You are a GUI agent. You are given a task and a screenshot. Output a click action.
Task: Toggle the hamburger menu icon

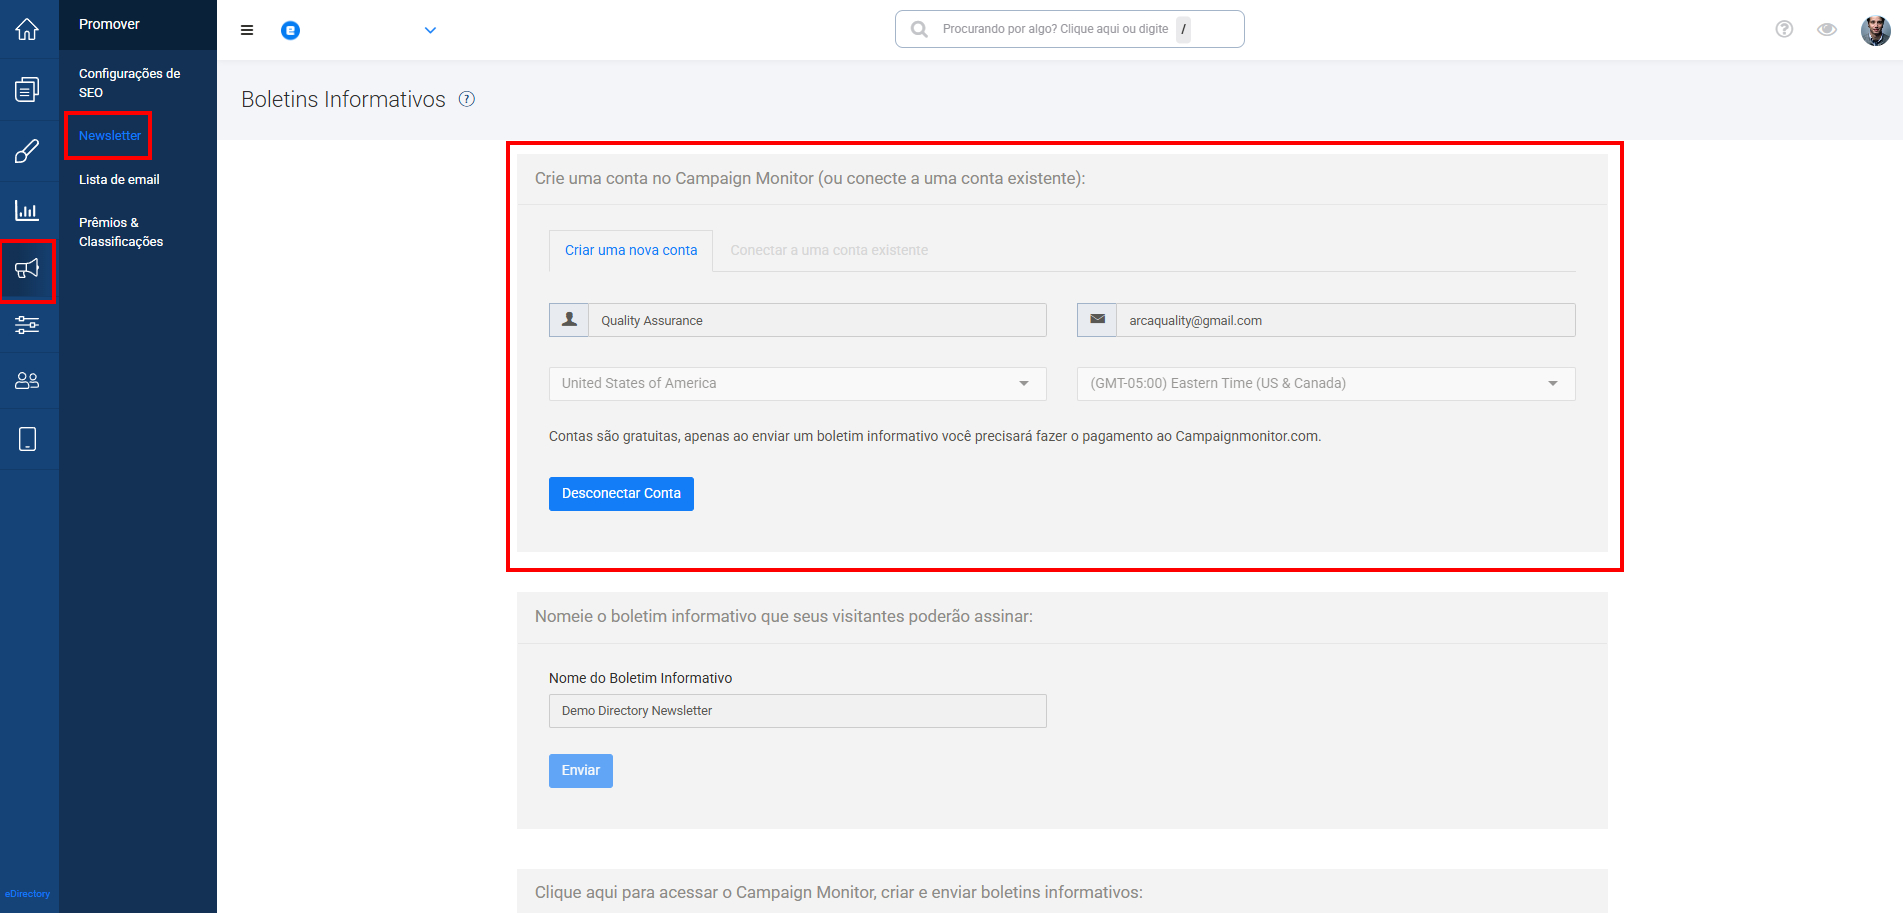247,30
